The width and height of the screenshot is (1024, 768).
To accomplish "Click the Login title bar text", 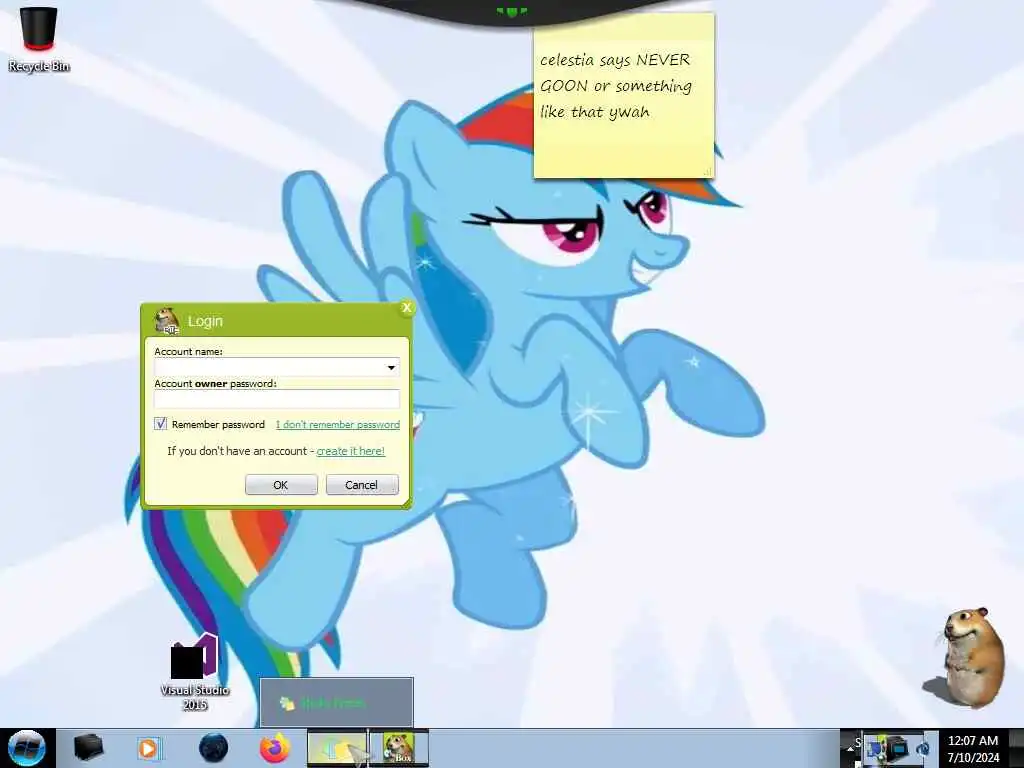I will tap(205, 321).
